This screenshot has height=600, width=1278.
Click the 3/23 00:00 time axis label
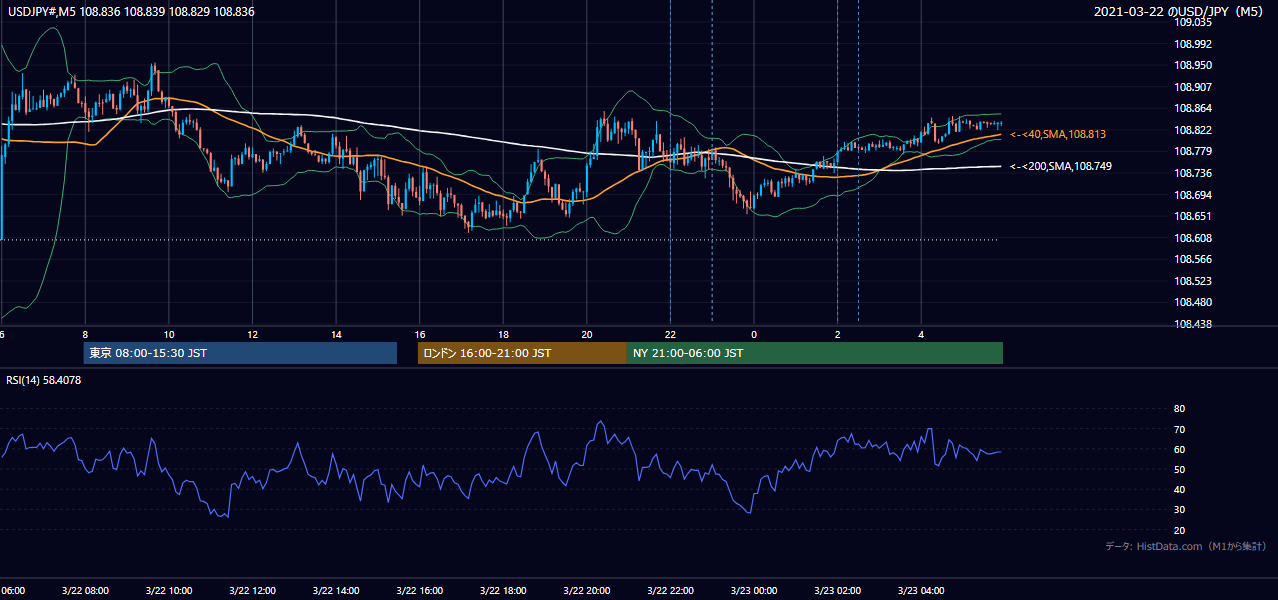pyautogui.click(x=753, y=591)
